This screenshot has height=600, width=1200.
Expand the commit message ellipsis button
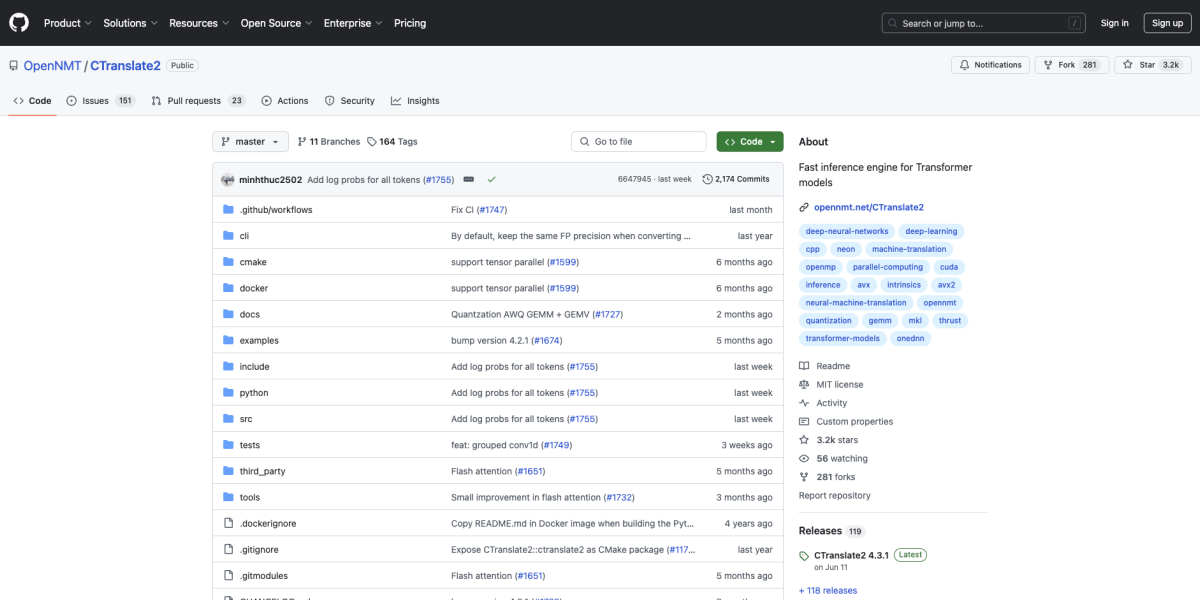point(468,179)
